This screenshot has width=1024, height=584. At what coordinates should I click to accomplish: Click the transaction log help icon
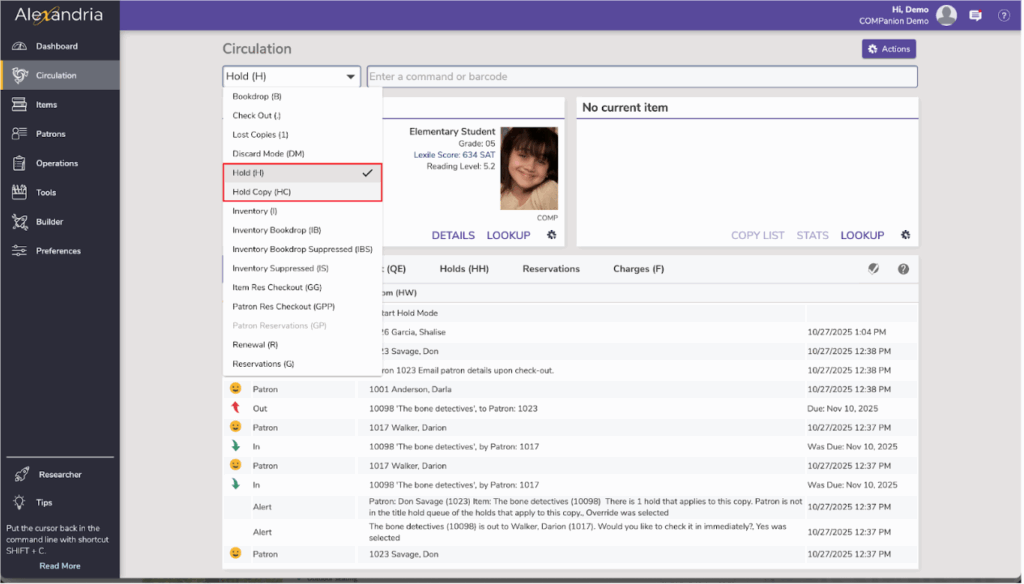[x=903, y=269]
